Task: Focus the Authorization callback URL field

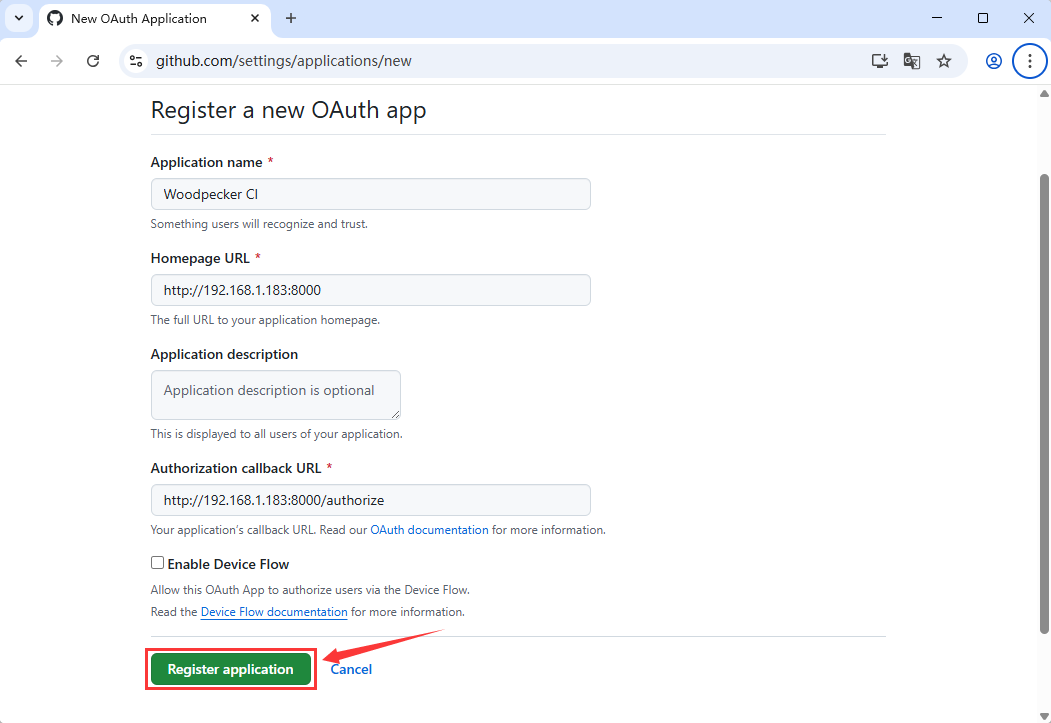Action: tap(371, 500)
